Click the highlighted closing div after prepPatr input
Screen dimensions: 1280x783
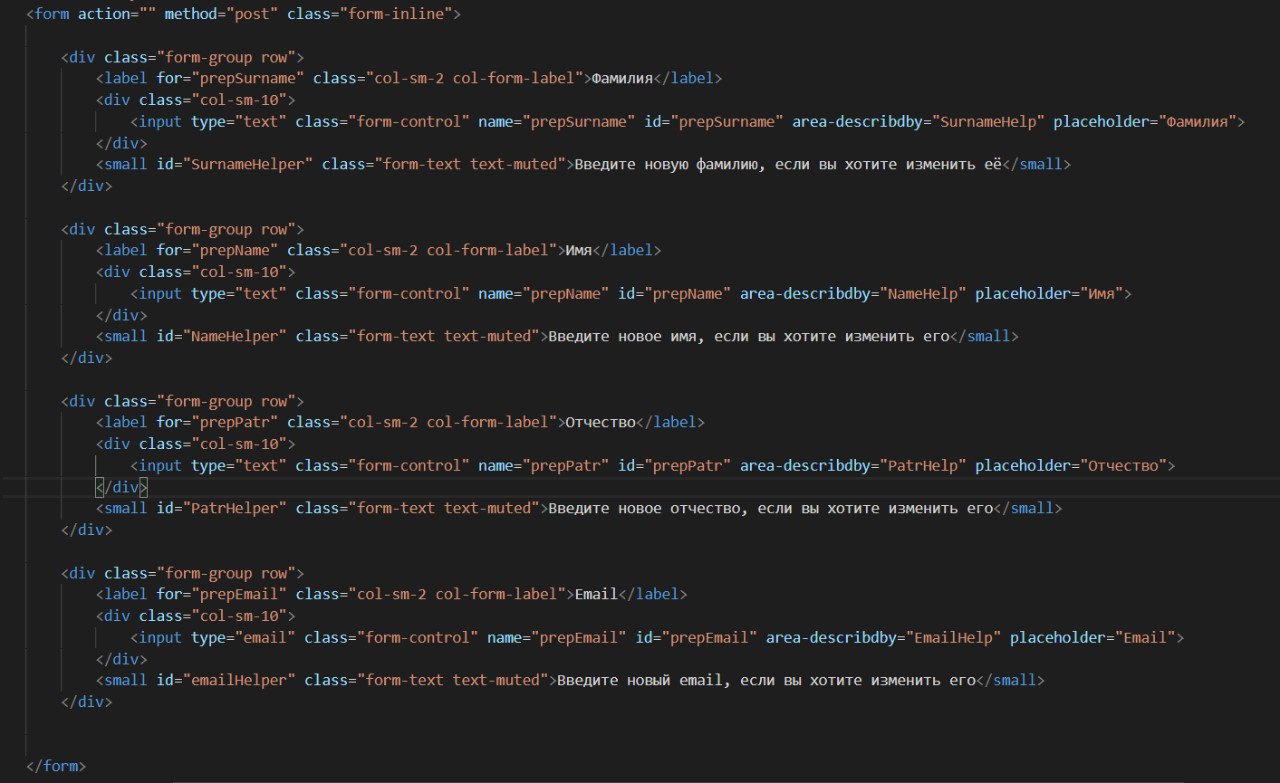[121, 487]
